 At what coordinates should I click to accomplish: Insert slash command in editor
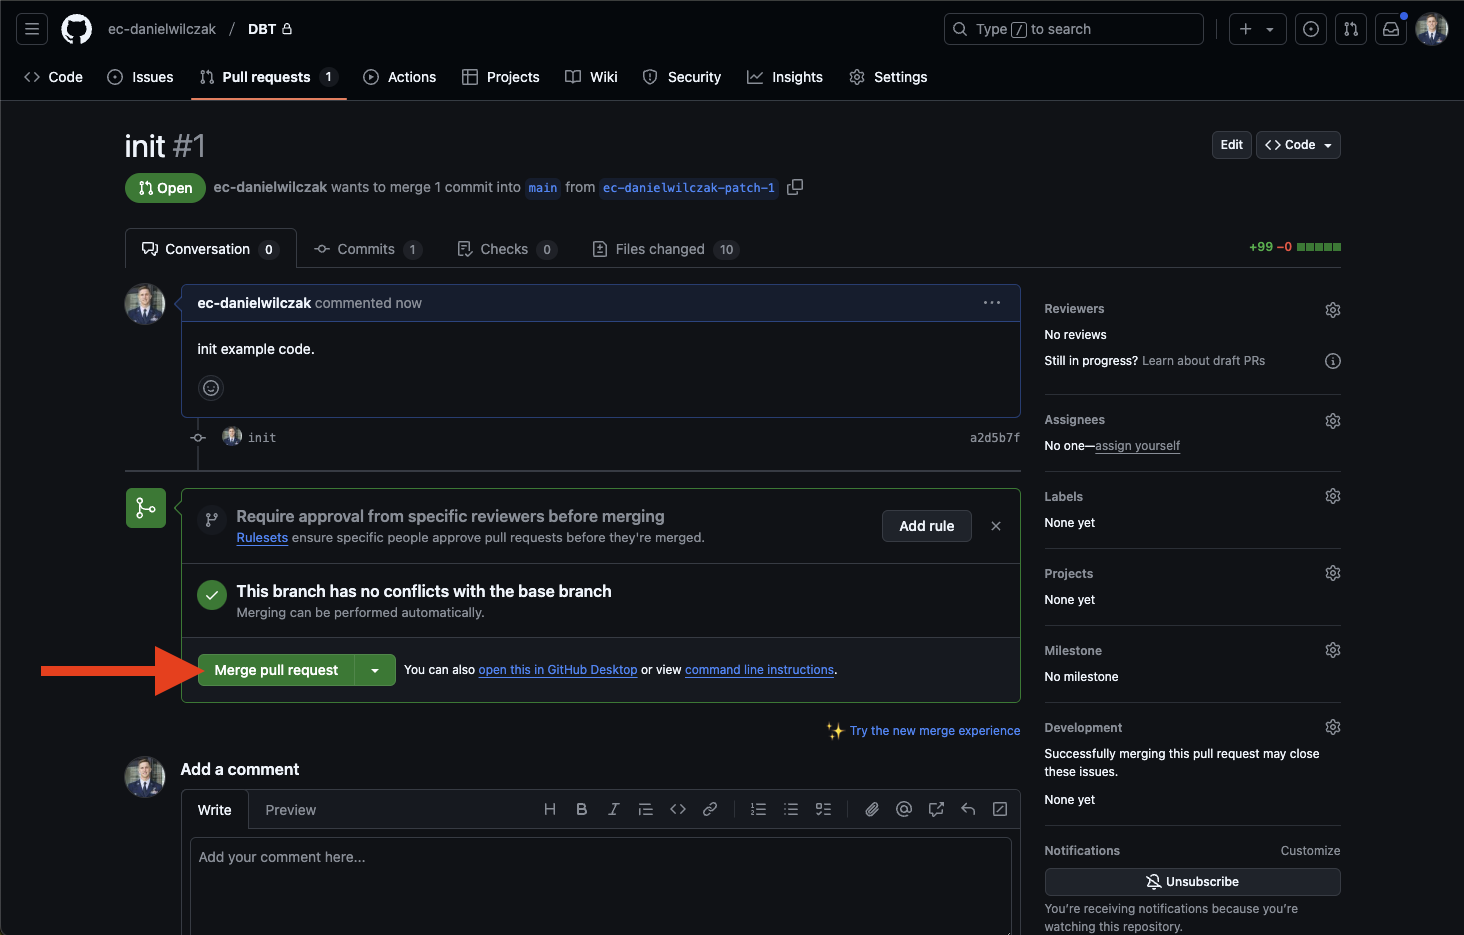[1000, 809]
